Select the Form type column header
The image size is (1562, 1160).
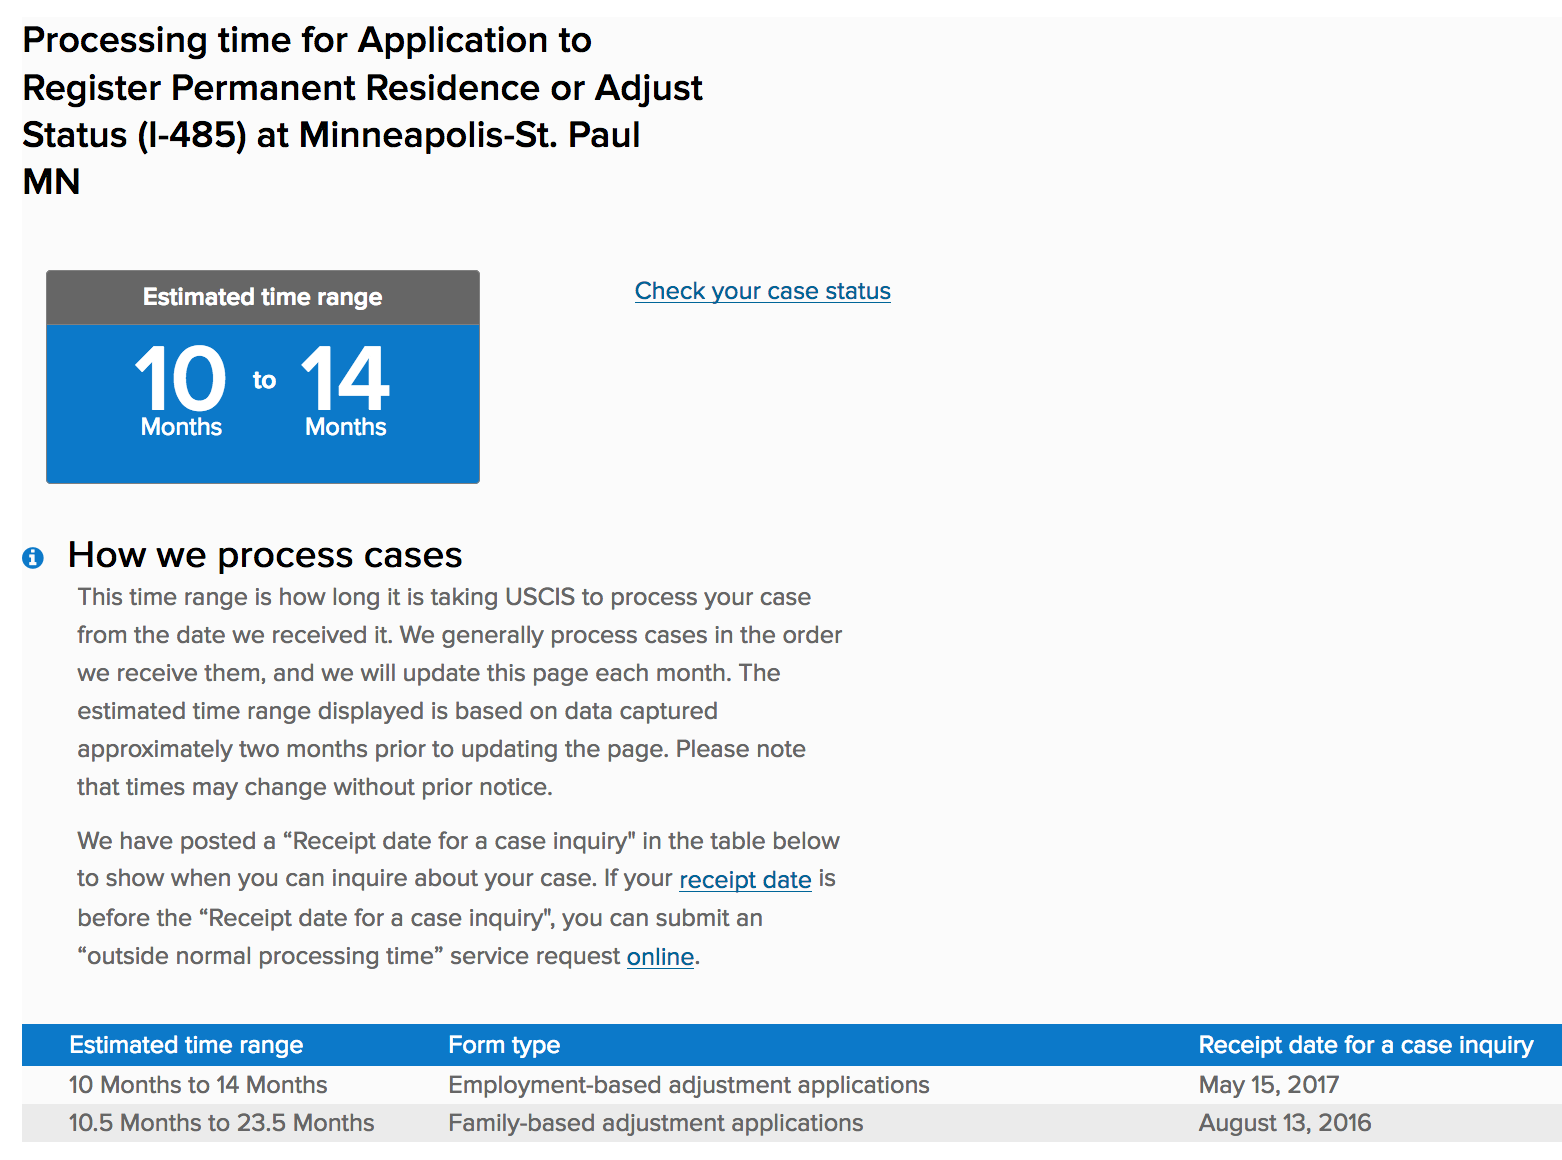(504, 1045)
